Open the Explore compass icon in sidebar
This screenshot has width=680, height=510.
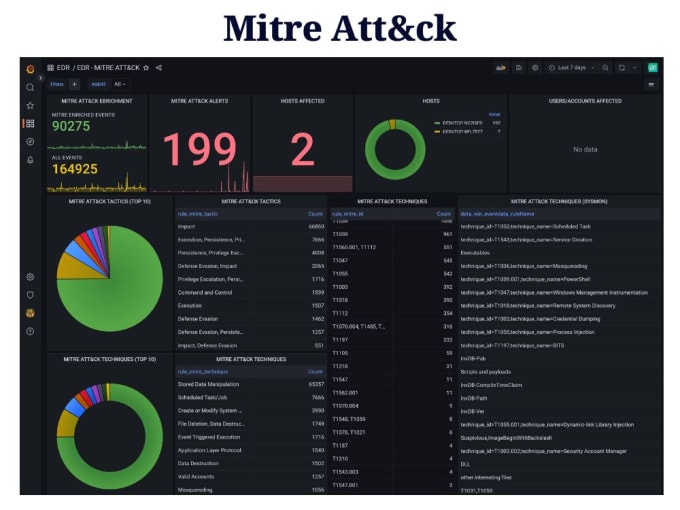tap(30, 142)
